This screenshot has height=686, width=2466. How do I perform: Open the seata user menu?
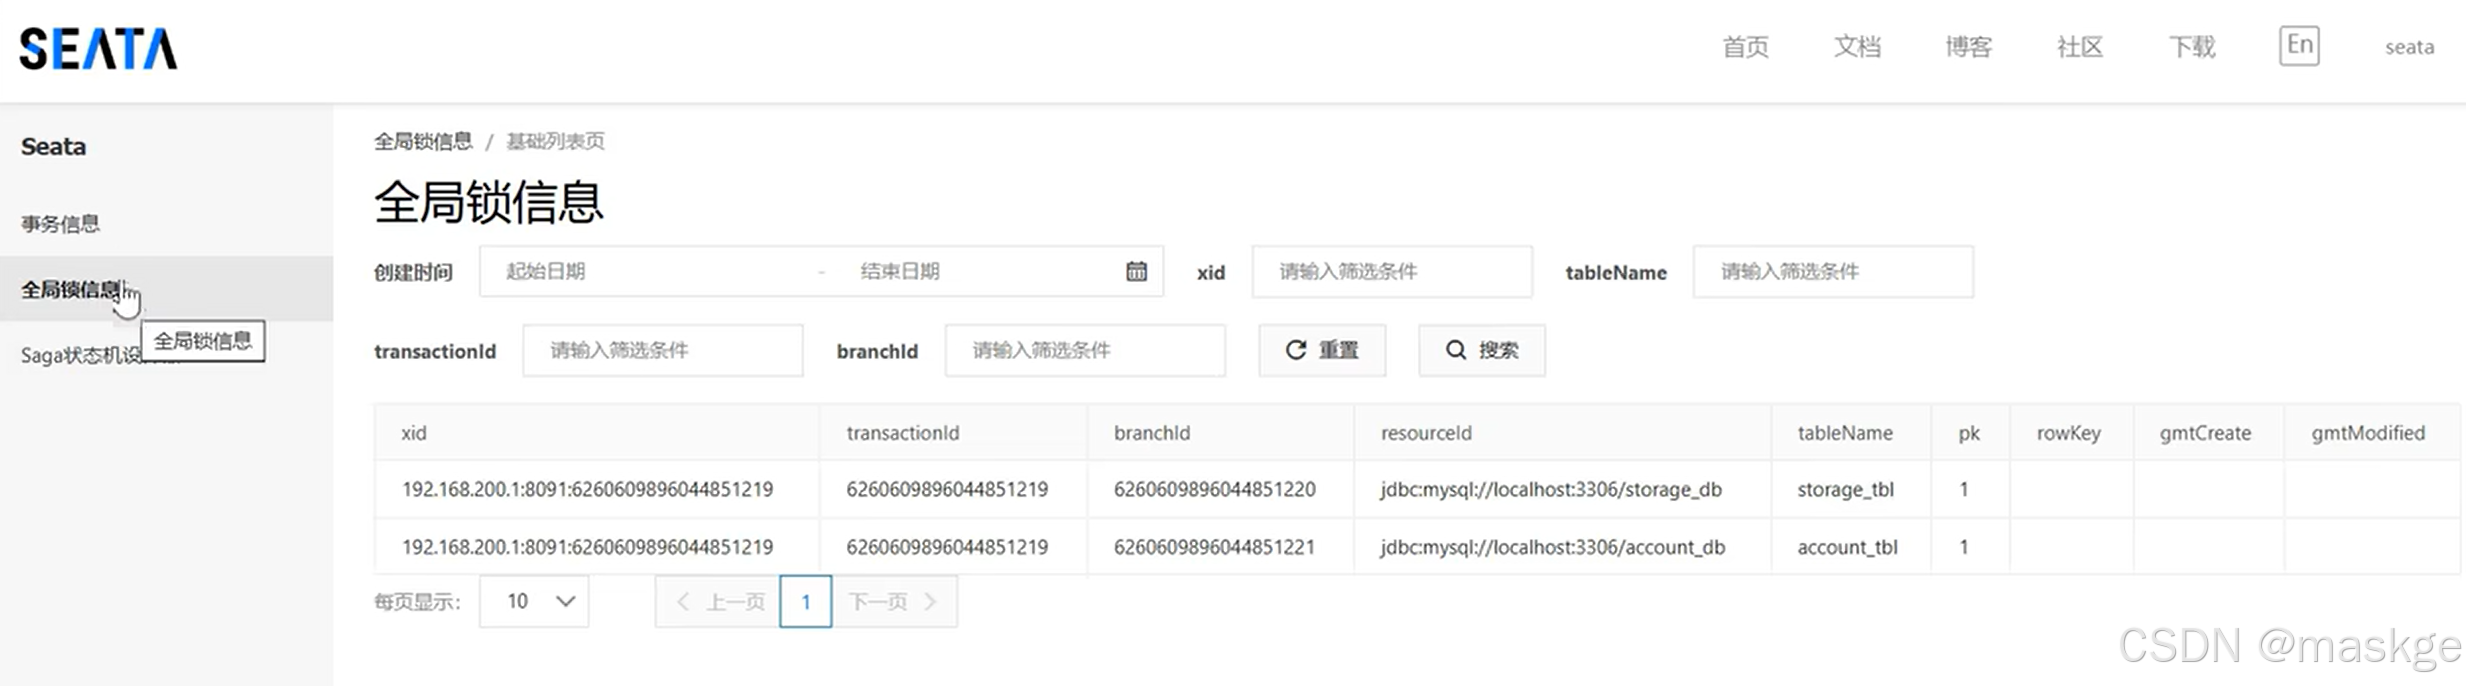click(x=2409, y=47)
